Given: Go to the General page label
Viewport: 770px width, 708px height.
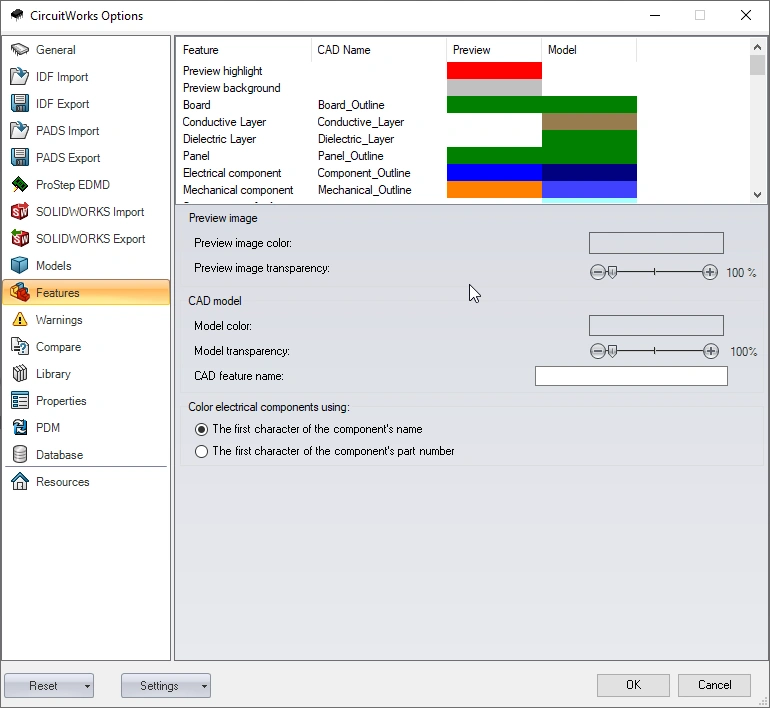Looking at the screenshot, I should (55, 50).
